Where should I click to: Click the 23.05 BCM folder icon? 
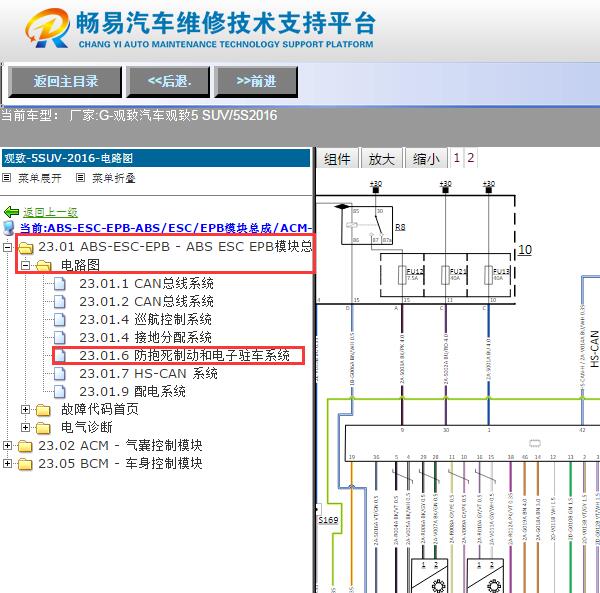point(25,464)
